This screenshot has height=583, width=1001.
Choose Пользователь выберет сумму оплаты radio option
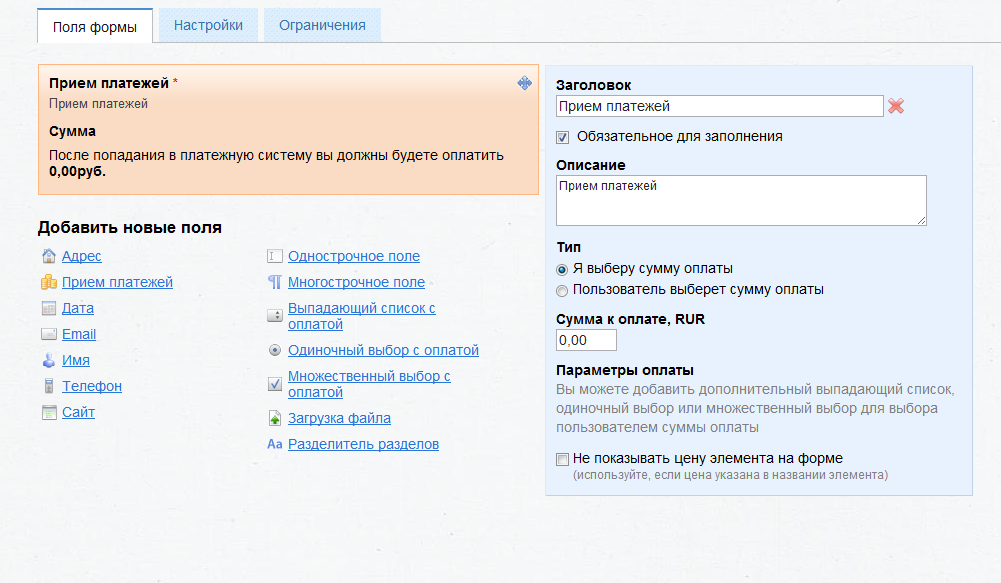coord(563,290)
